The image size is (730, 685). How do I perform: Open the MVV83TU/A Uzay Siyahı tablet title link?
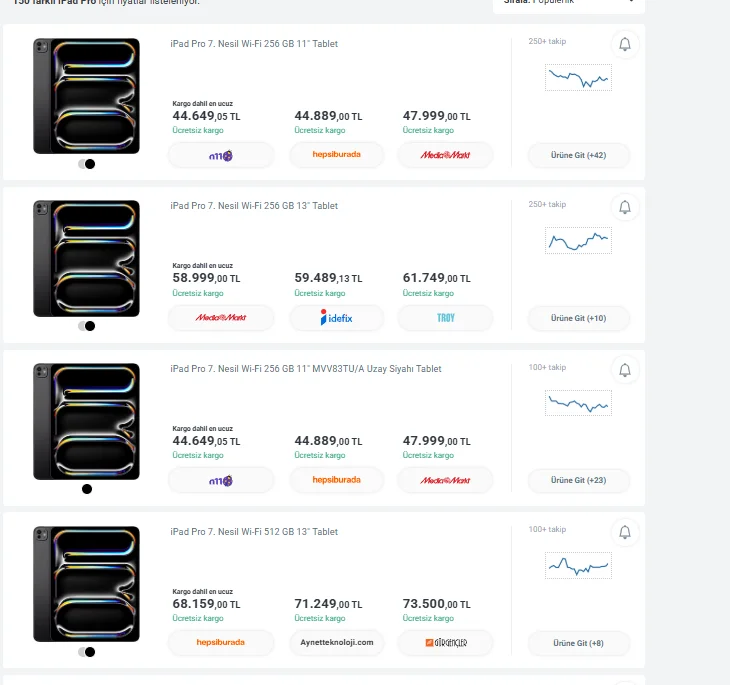tap(305, 369)
